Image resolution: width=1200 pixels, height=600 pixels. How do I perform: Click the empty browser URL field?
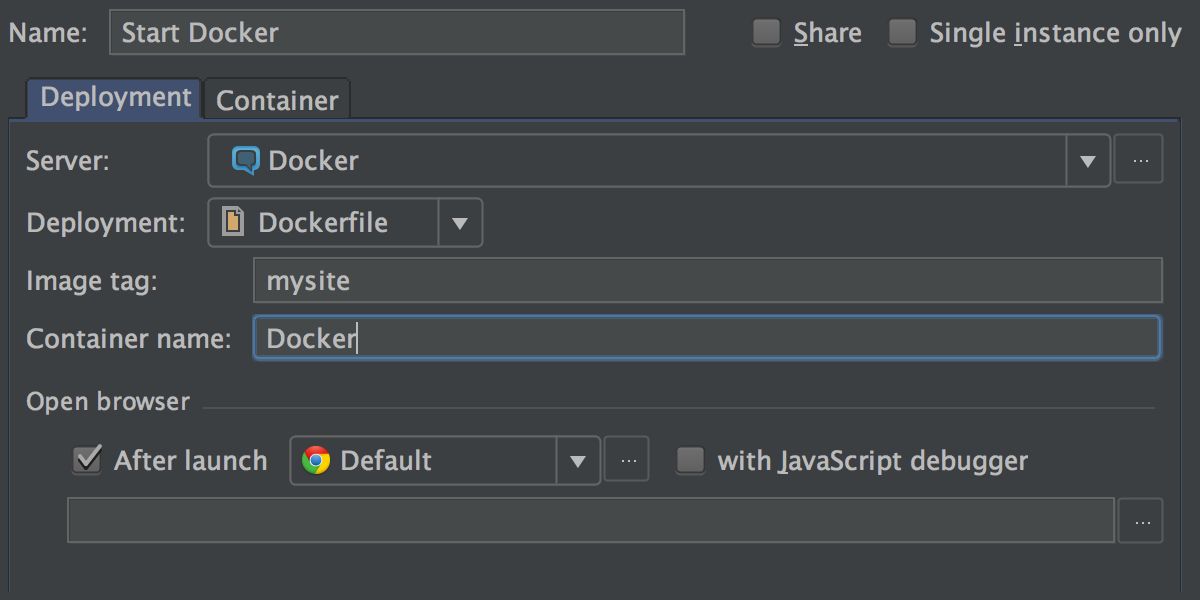(x=590, y=520)
